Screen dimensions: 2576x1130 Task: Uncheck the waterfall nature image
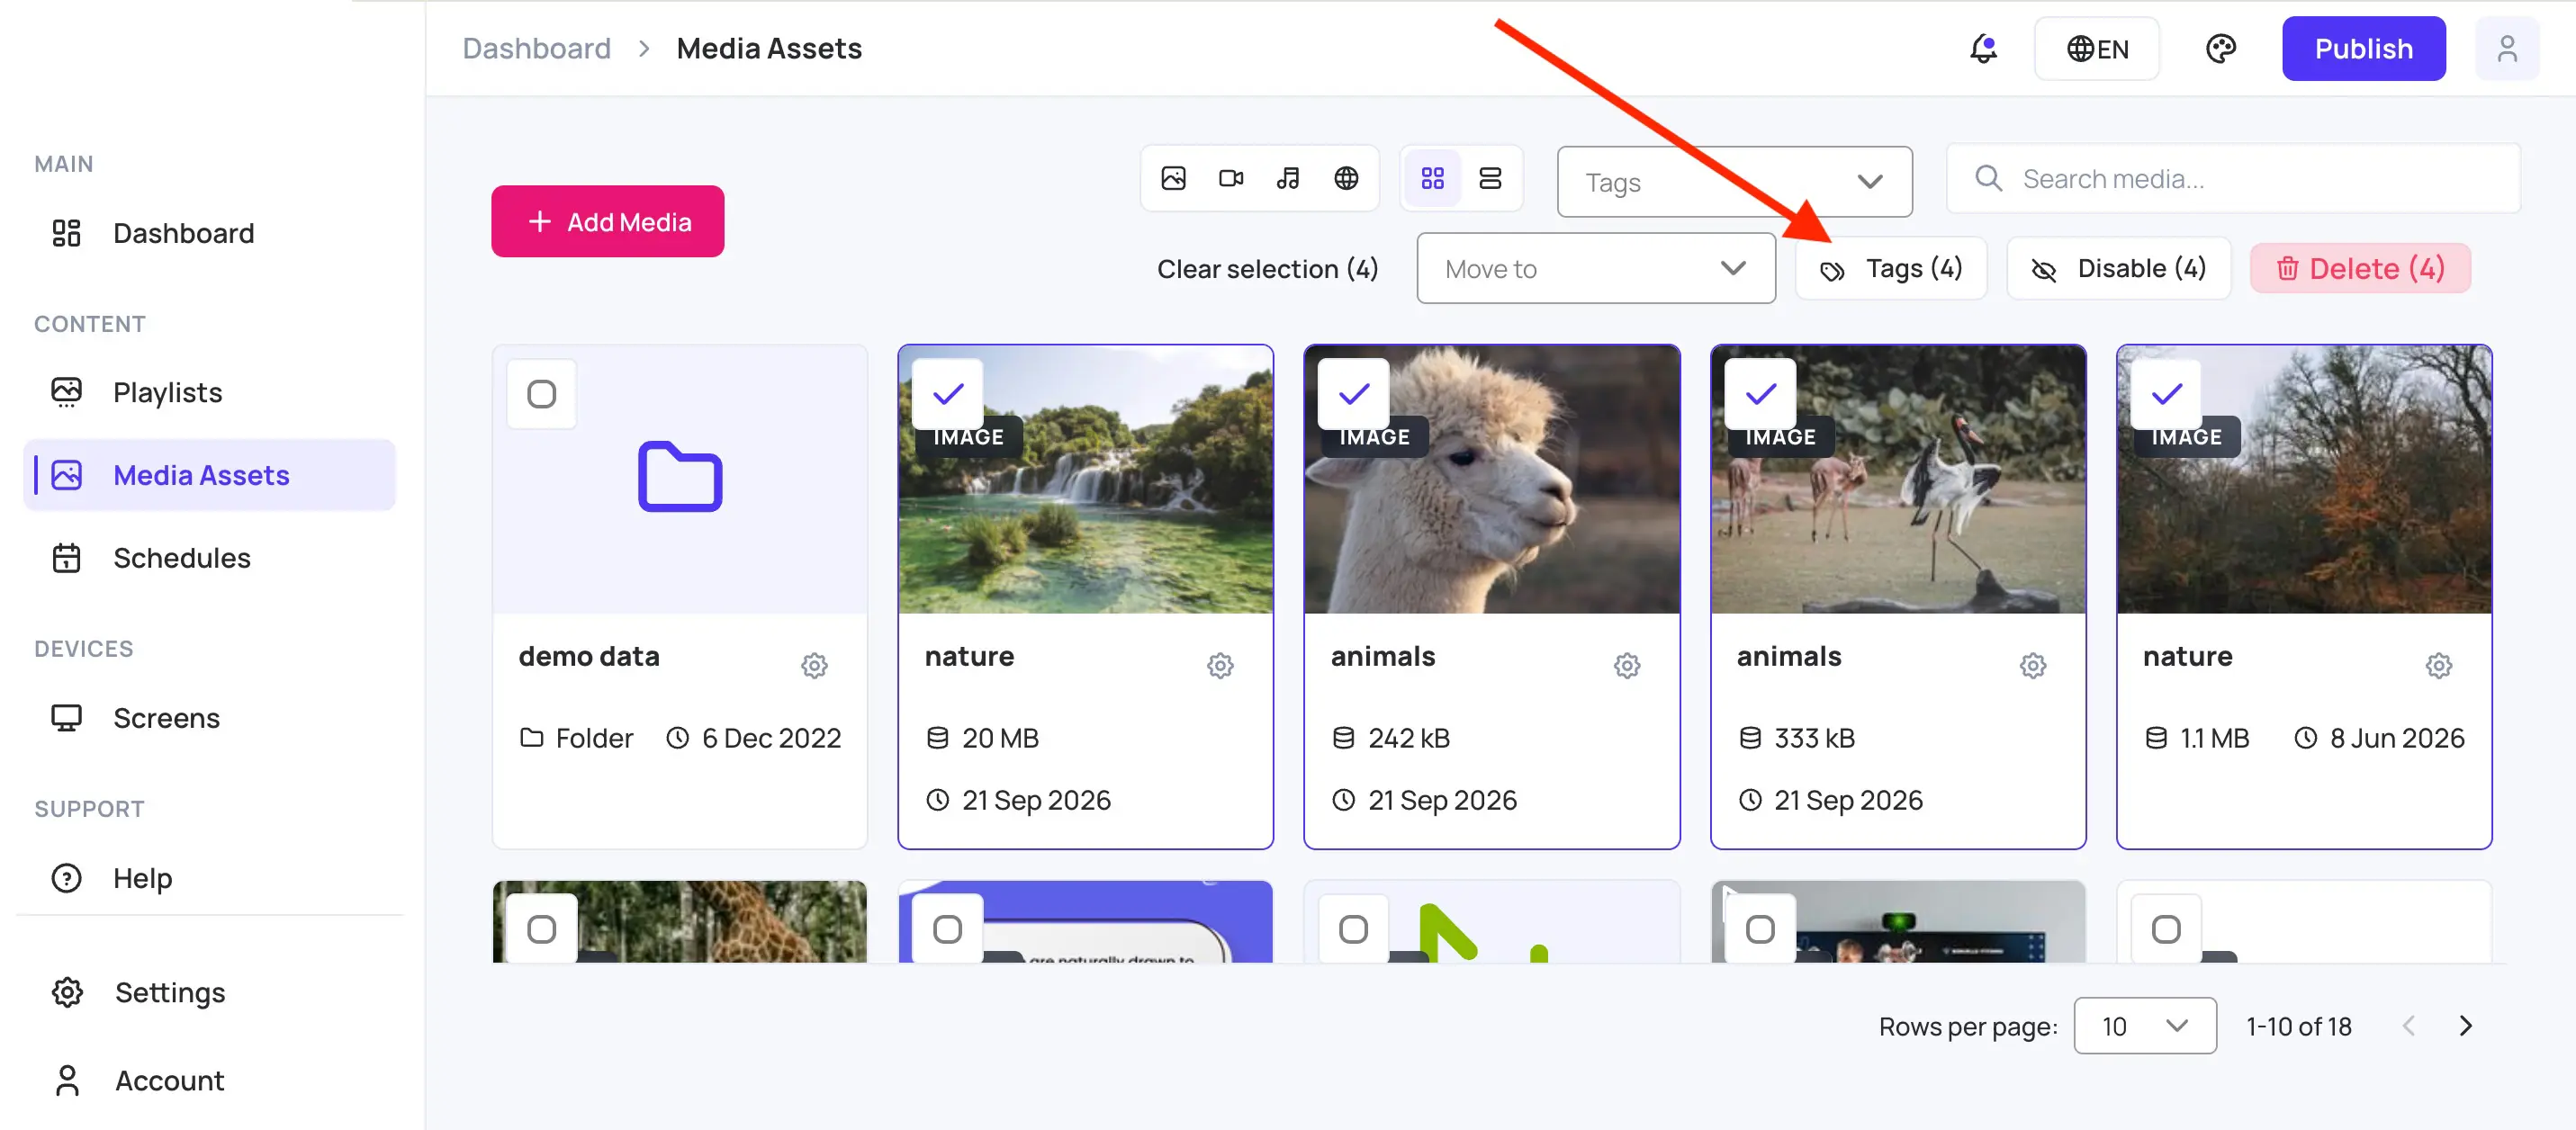point(948,394)
